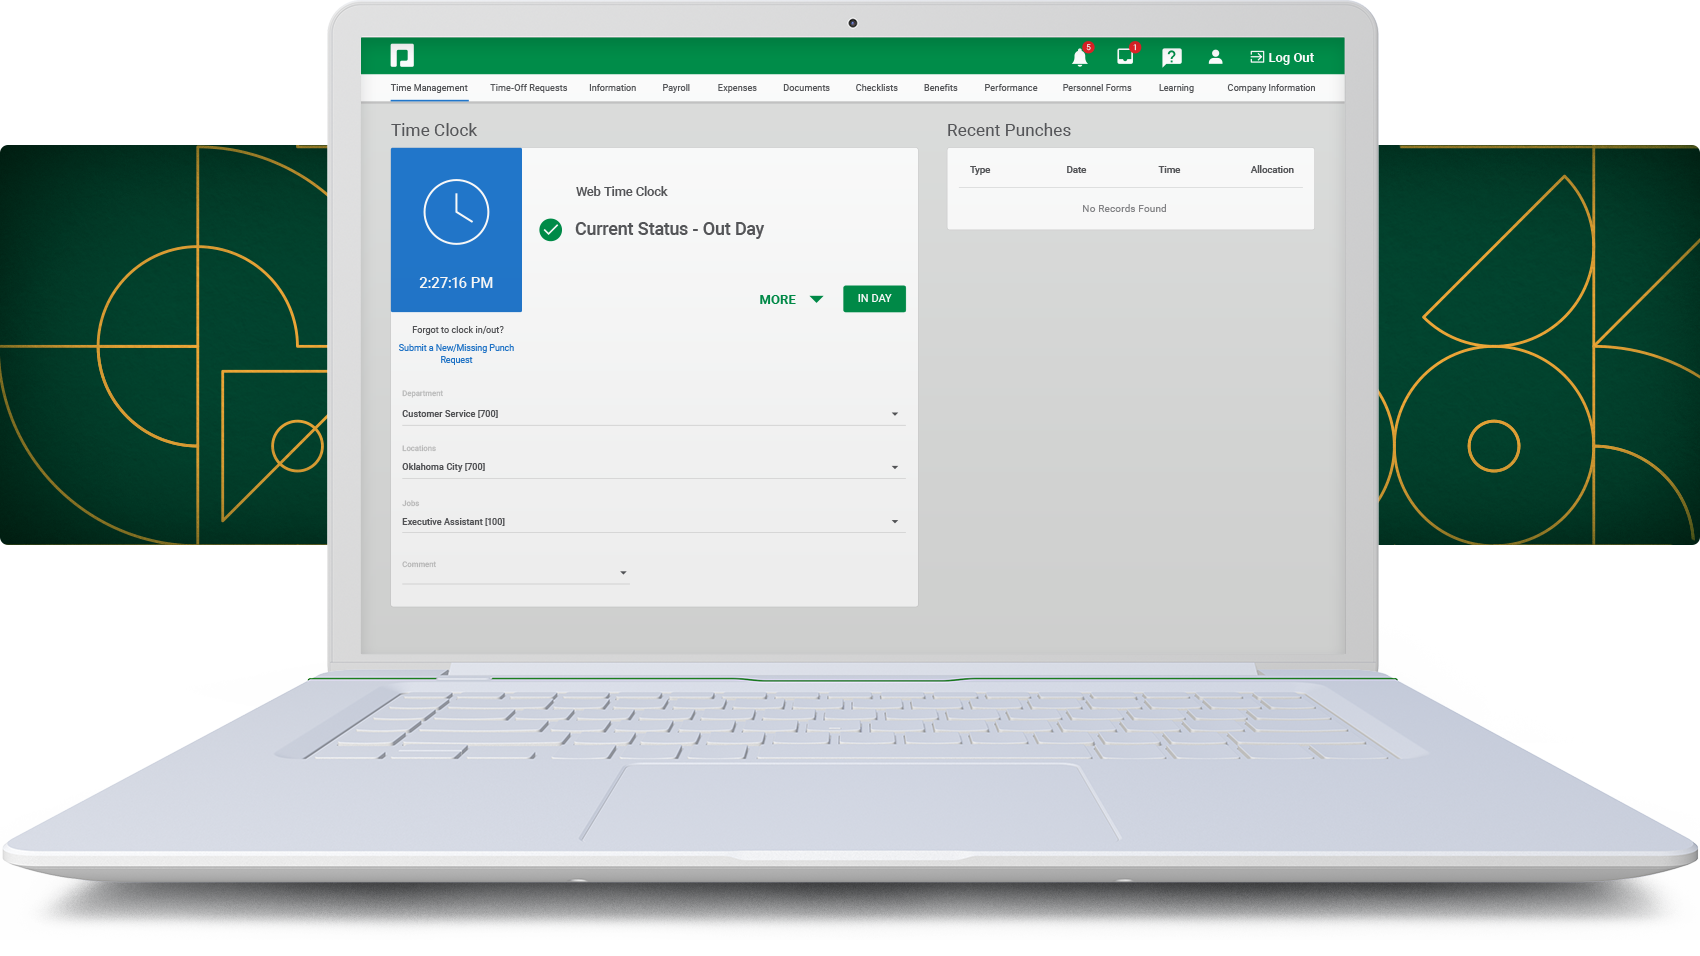
Task: Submit a New/Missing Punch Request link
Action: tap(456, 354)
